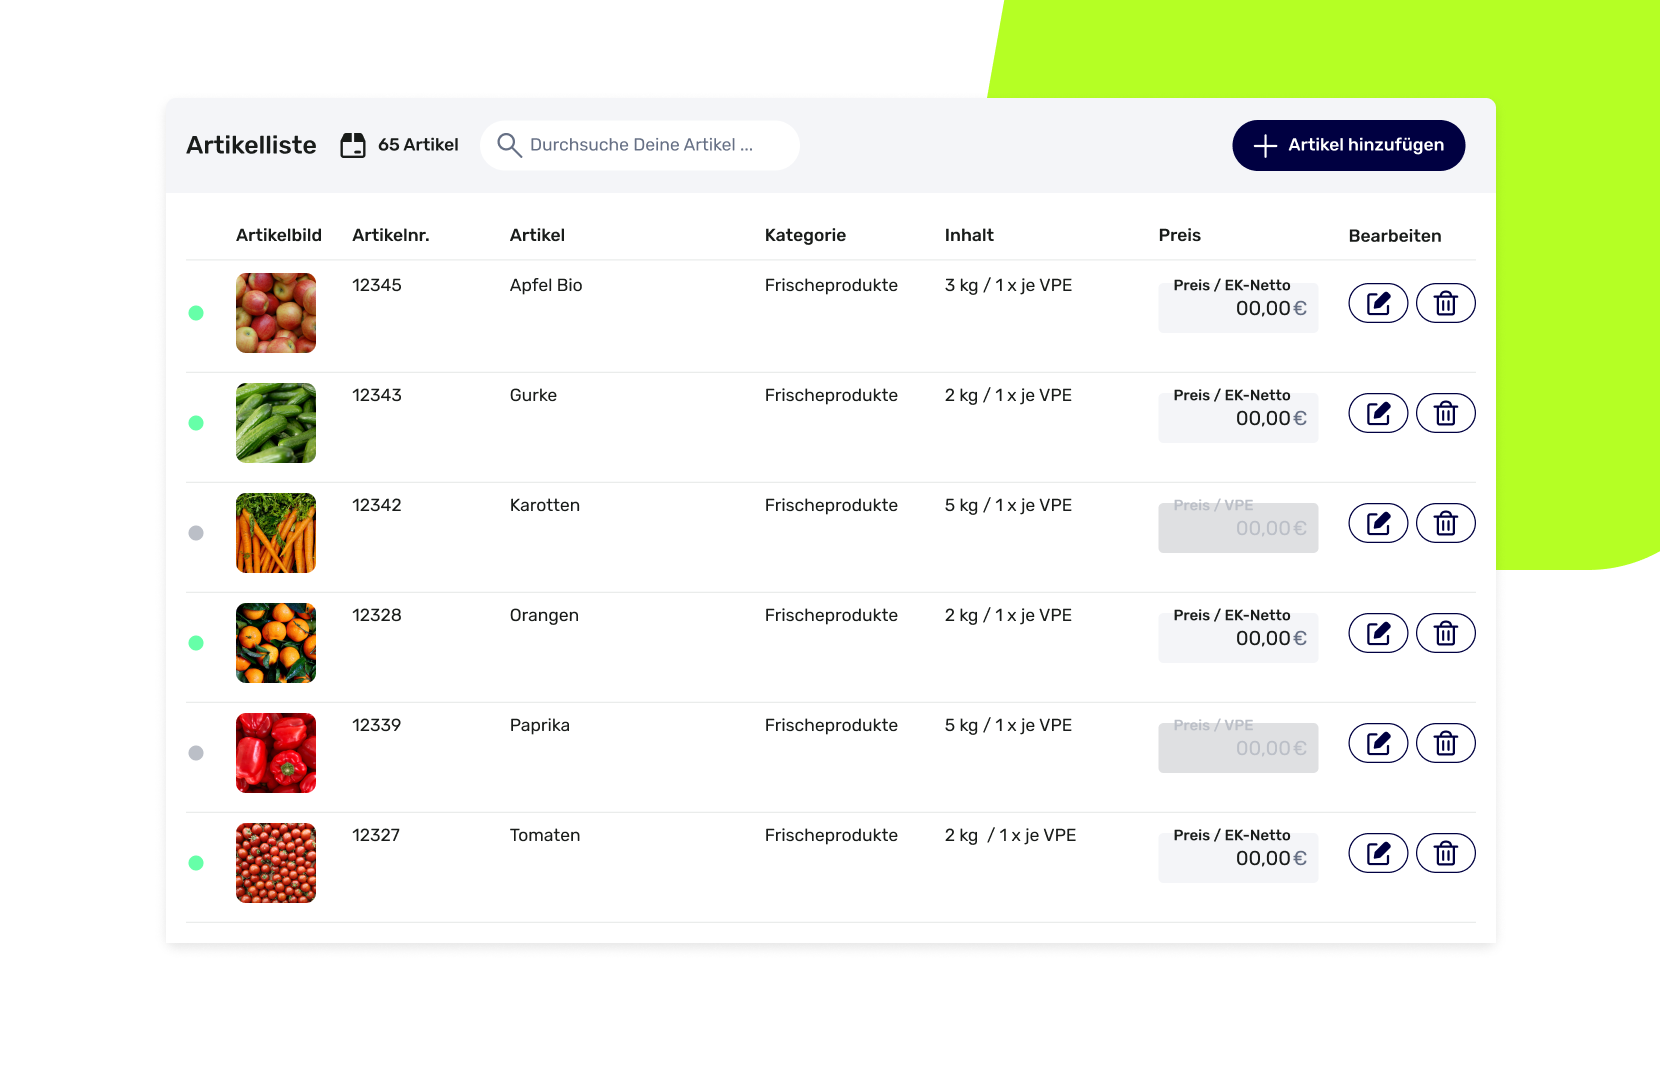Click the Artikelliste heading
The height and width of the screenshot is (1066, 1660).
250,144
